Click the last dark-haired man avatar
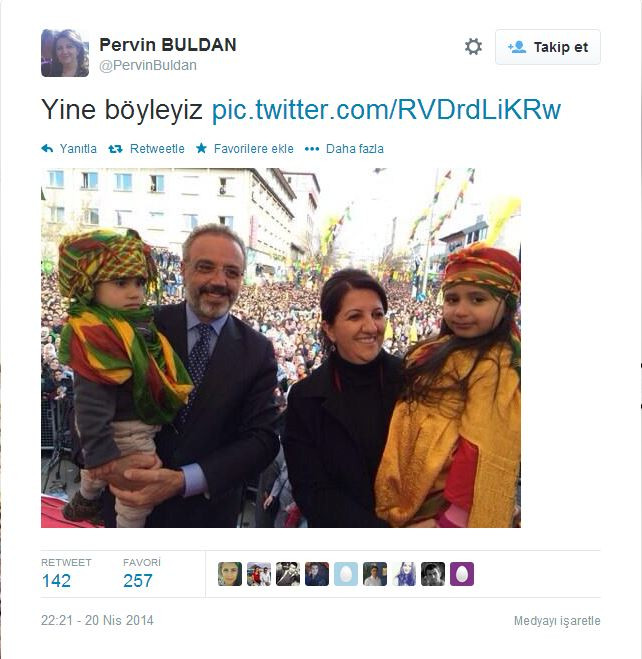Image resolution: width=642 pixels, height=659 pixels. click(x=433, y=574)
